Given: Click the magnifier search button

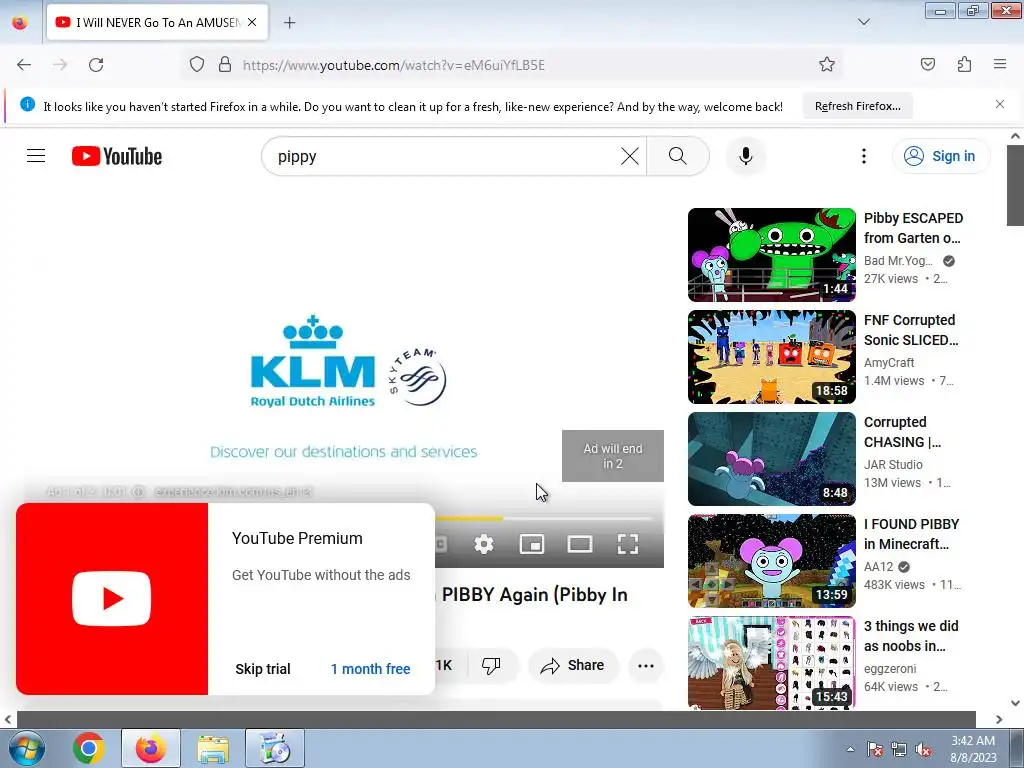Looking at the screenshot, I should tap(678, 156).
